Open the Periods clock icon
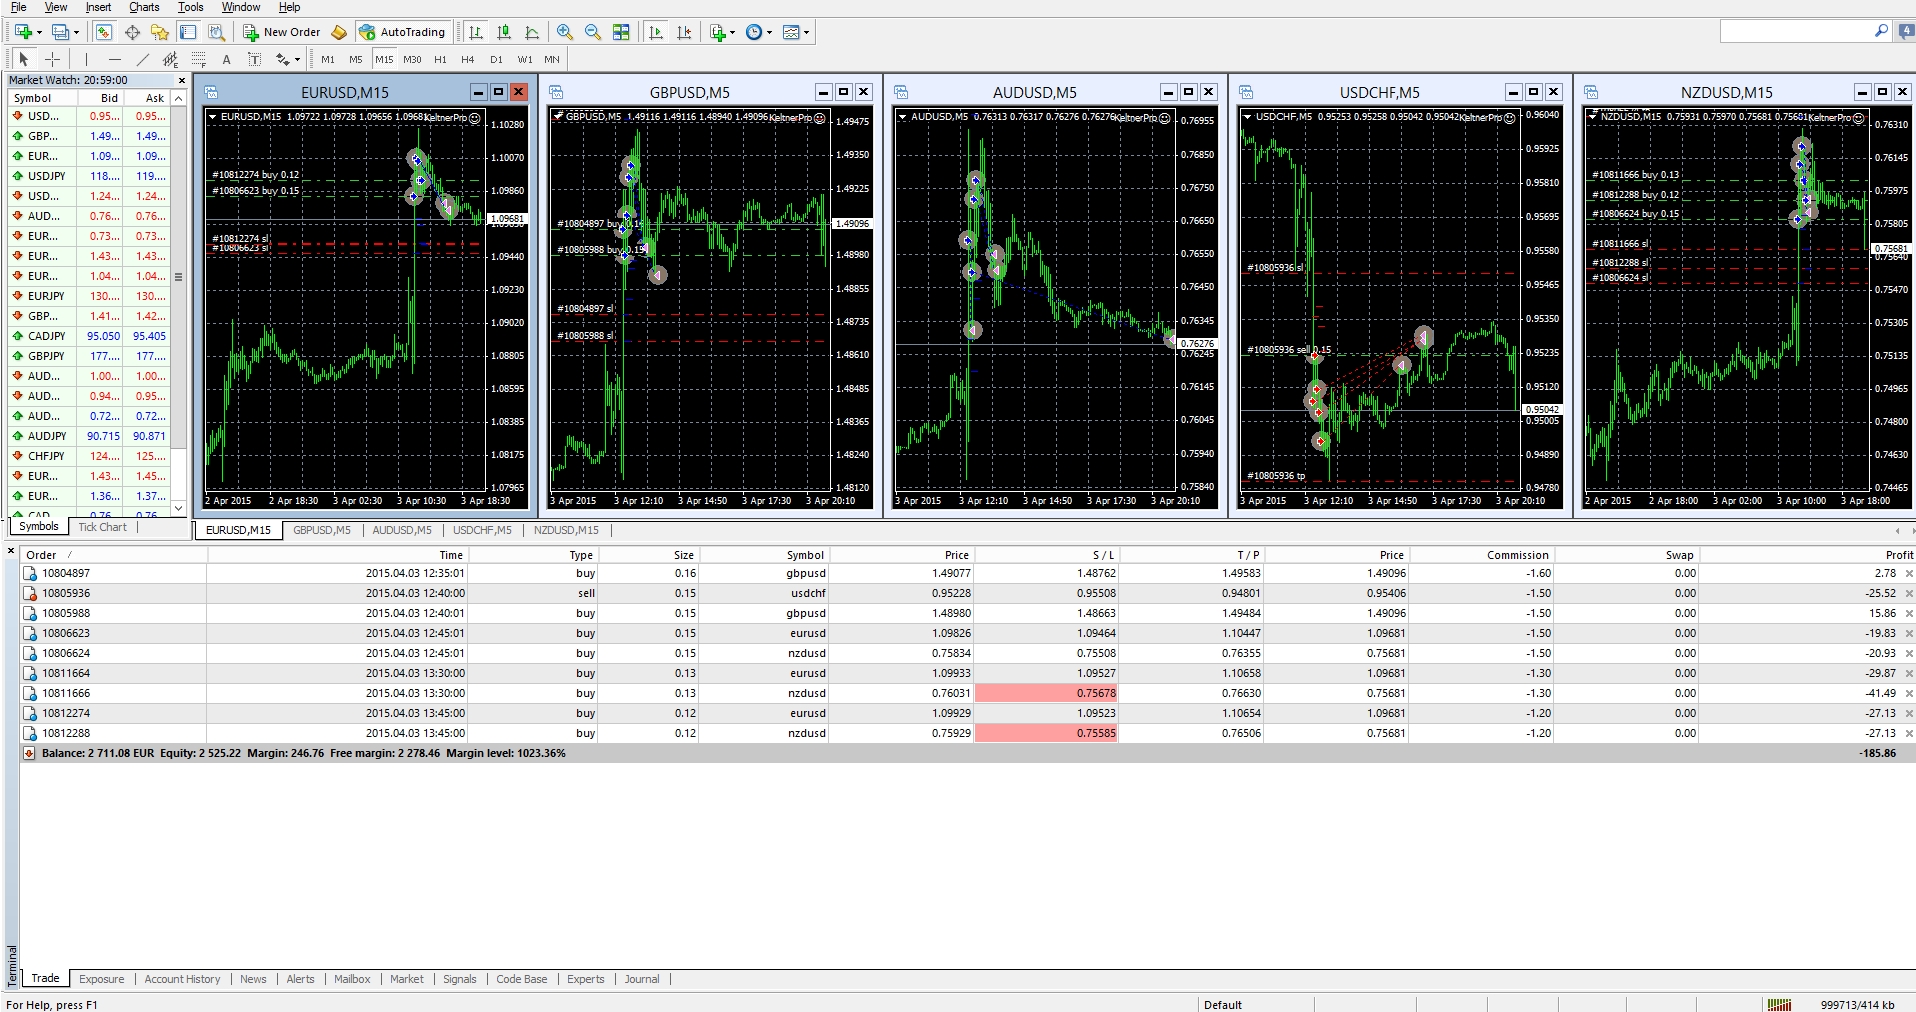 [x=754, y=32]
